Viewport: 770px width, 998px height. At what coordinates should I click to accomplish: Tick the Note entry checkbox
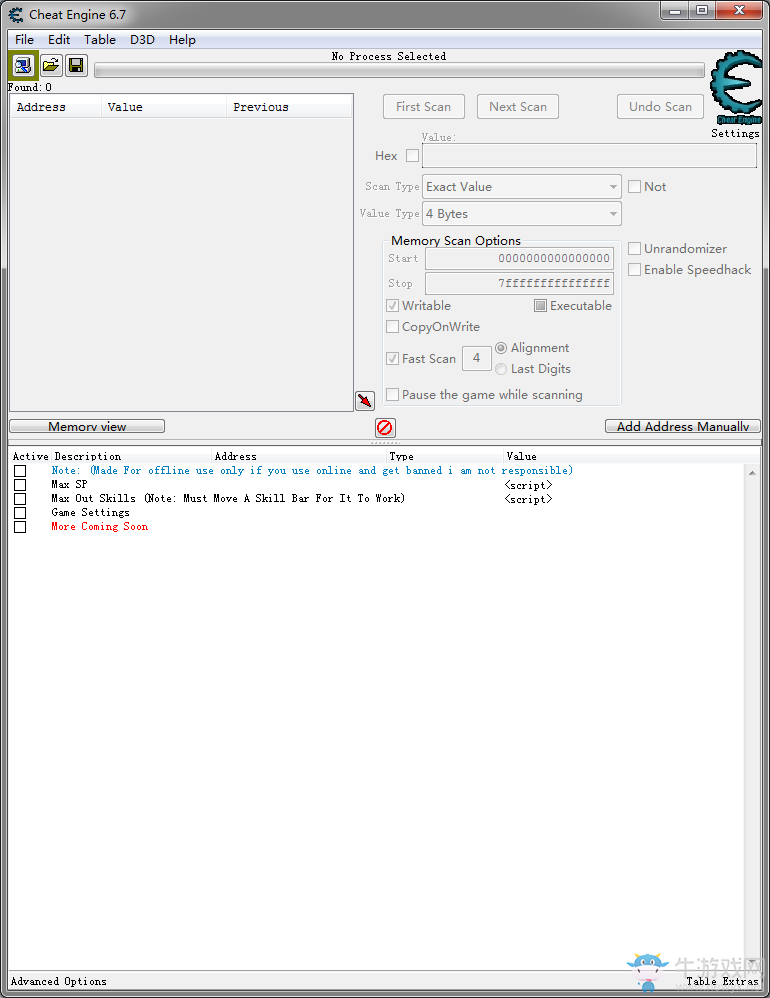[x=20, y=470]
